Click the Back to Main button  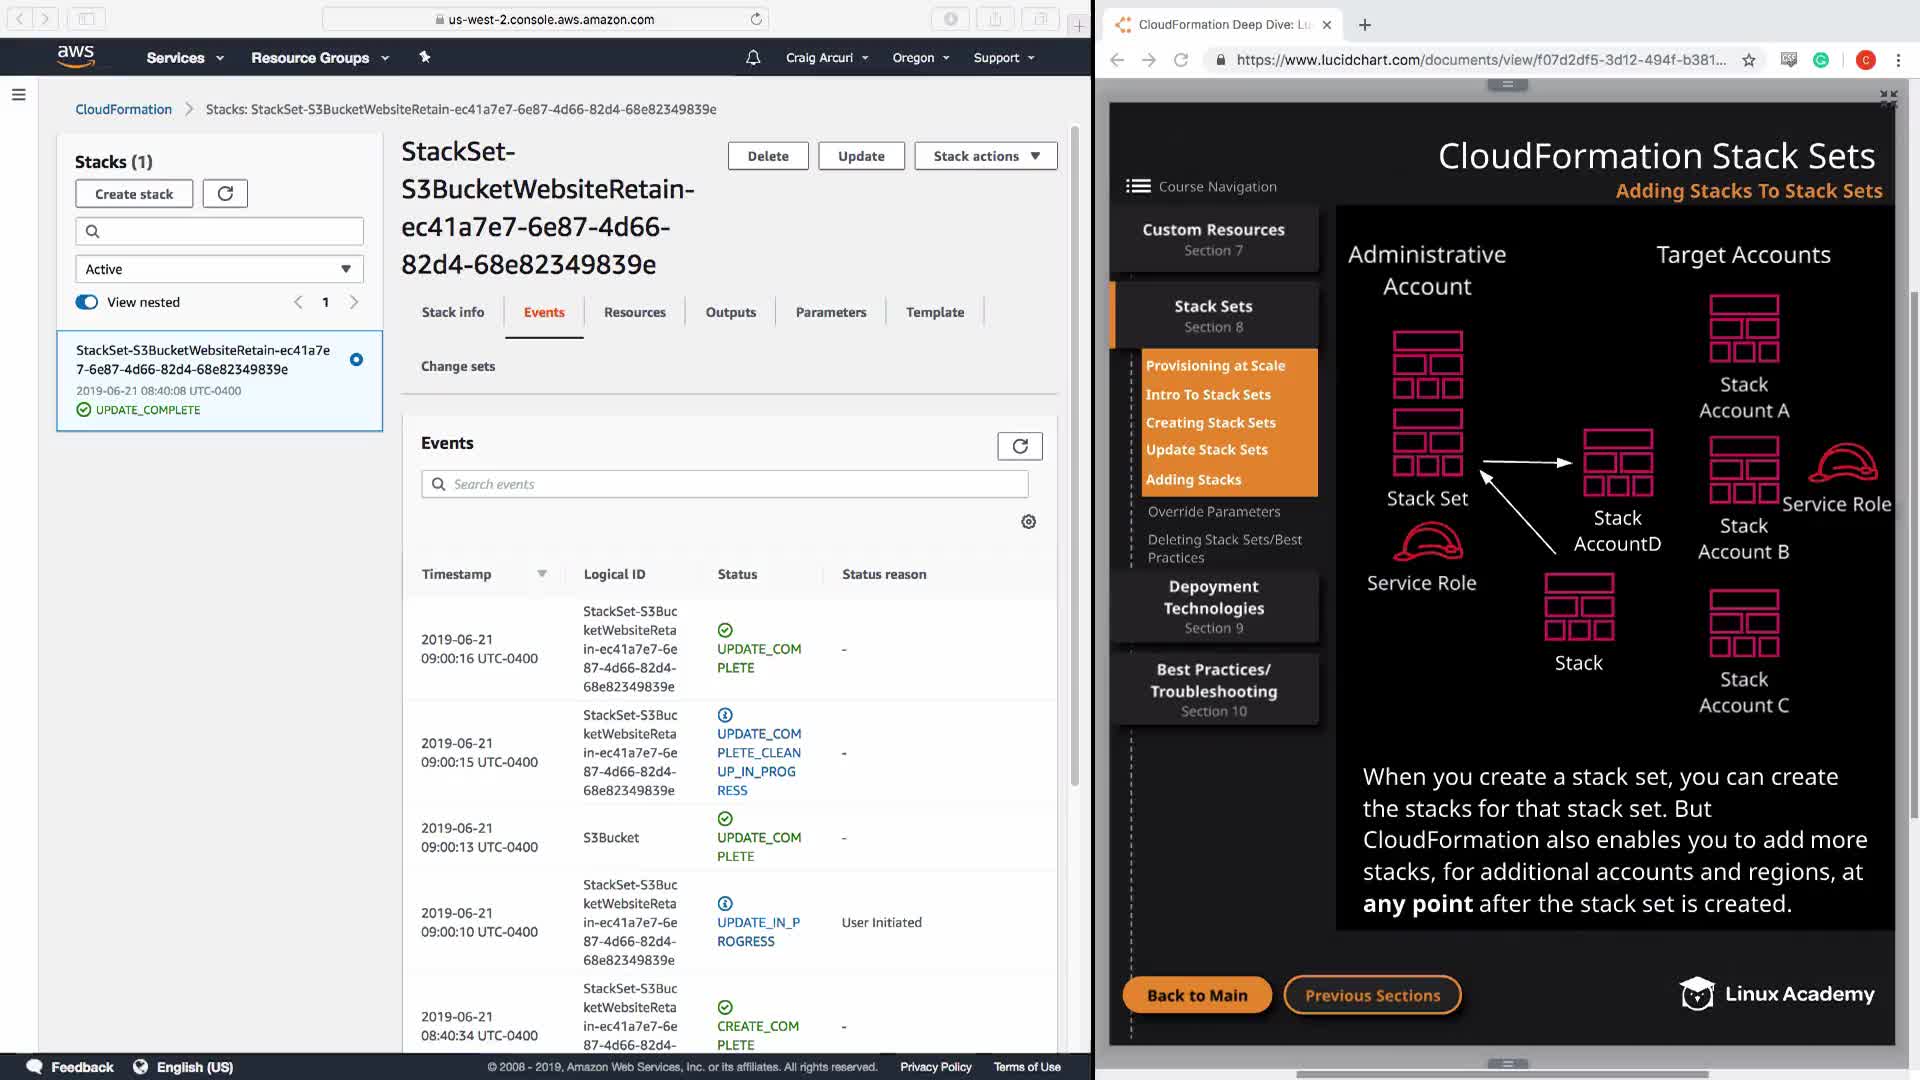point(1197,995)
